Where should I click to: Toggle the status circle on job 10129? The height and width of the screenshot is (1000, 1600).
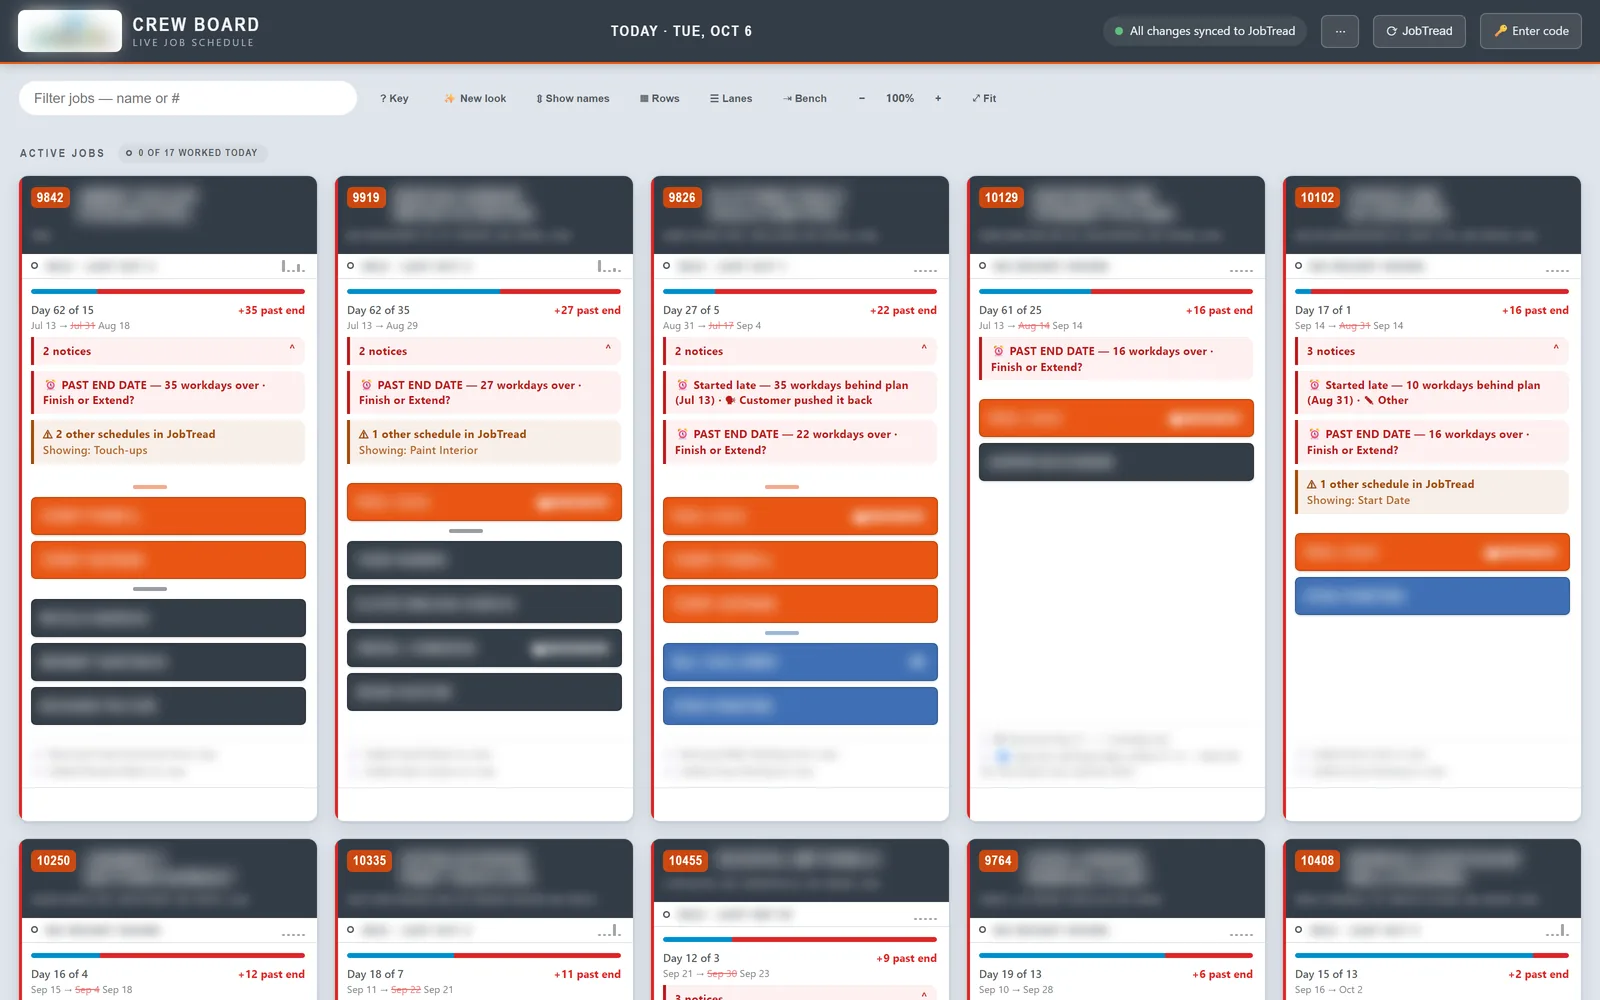[983, 266]
